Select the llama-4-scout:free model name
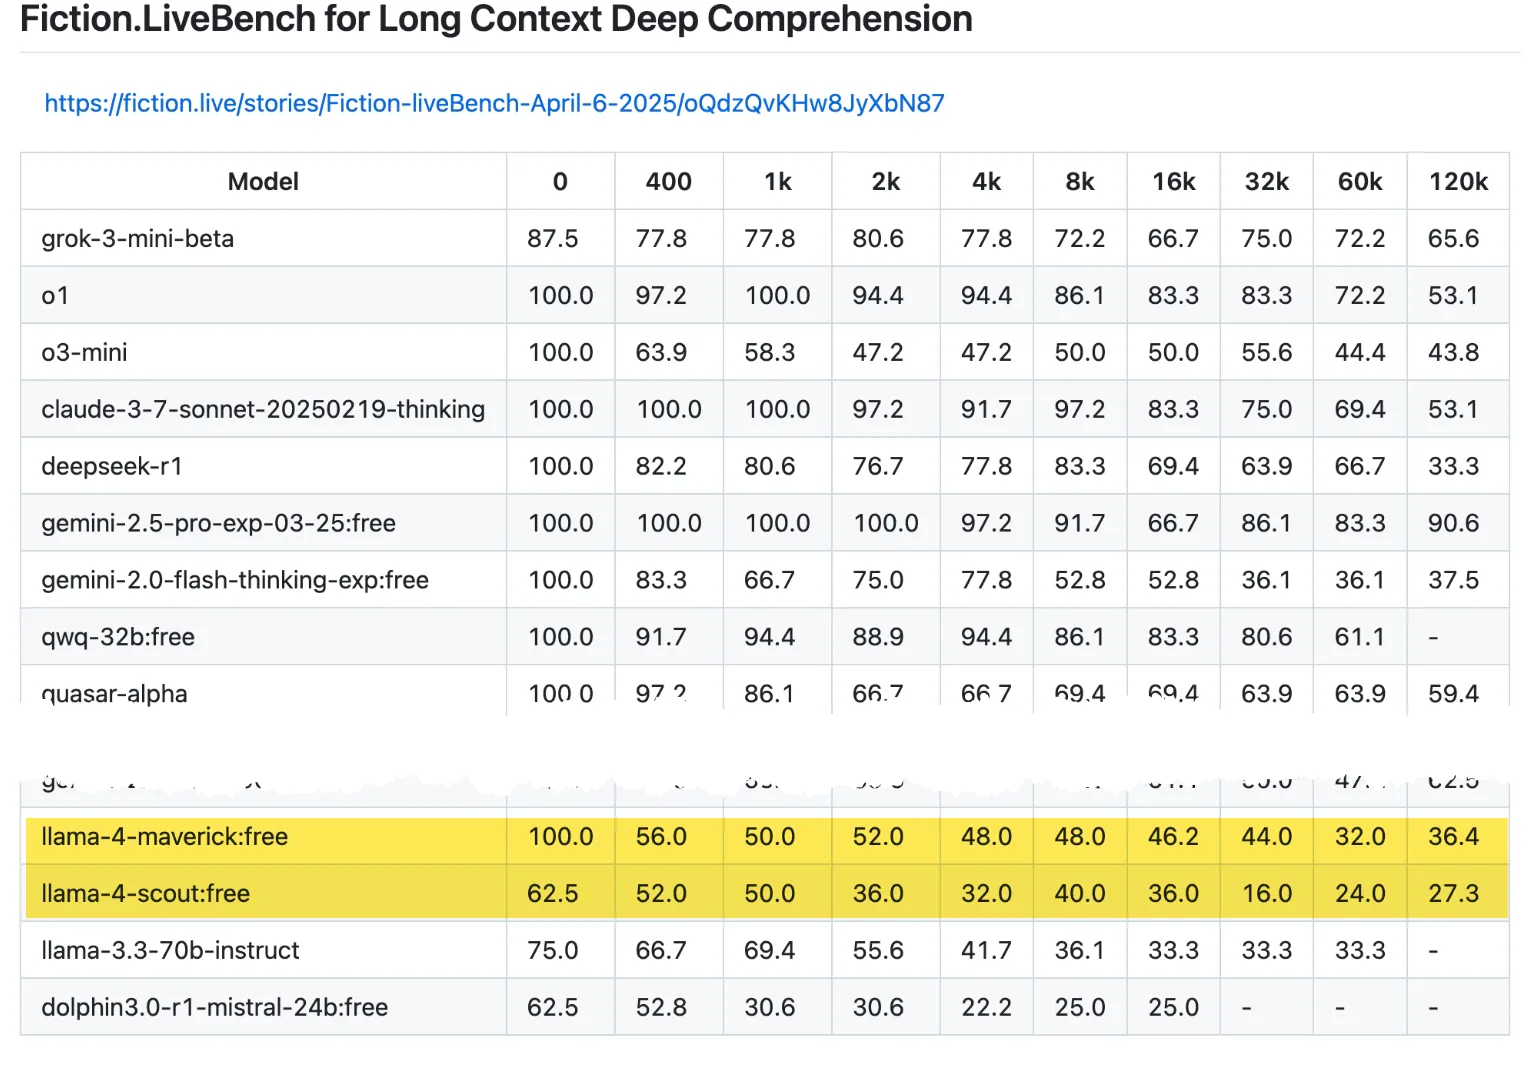 tap(146, 893)
